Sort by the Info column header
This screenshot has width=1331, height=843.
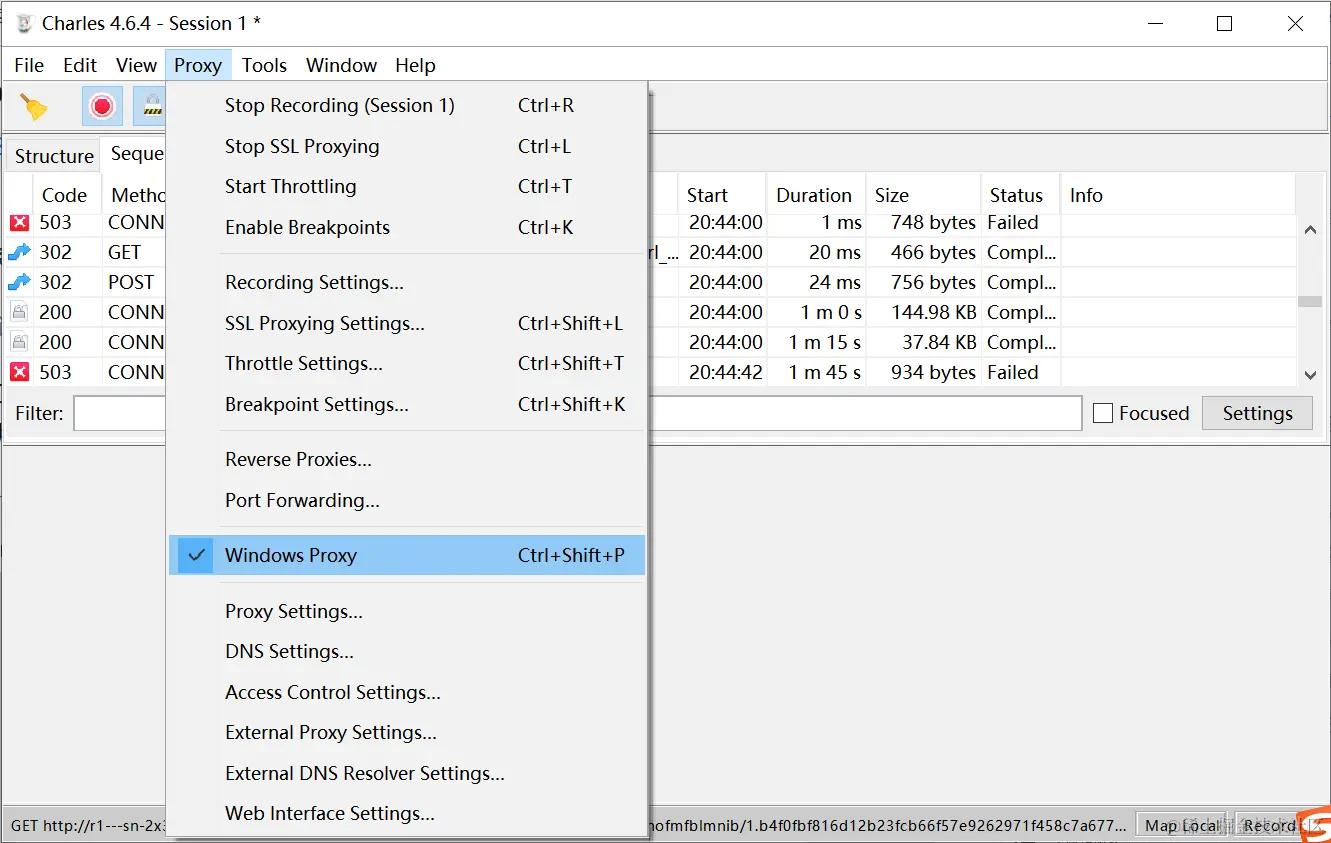pos(1177,195)
